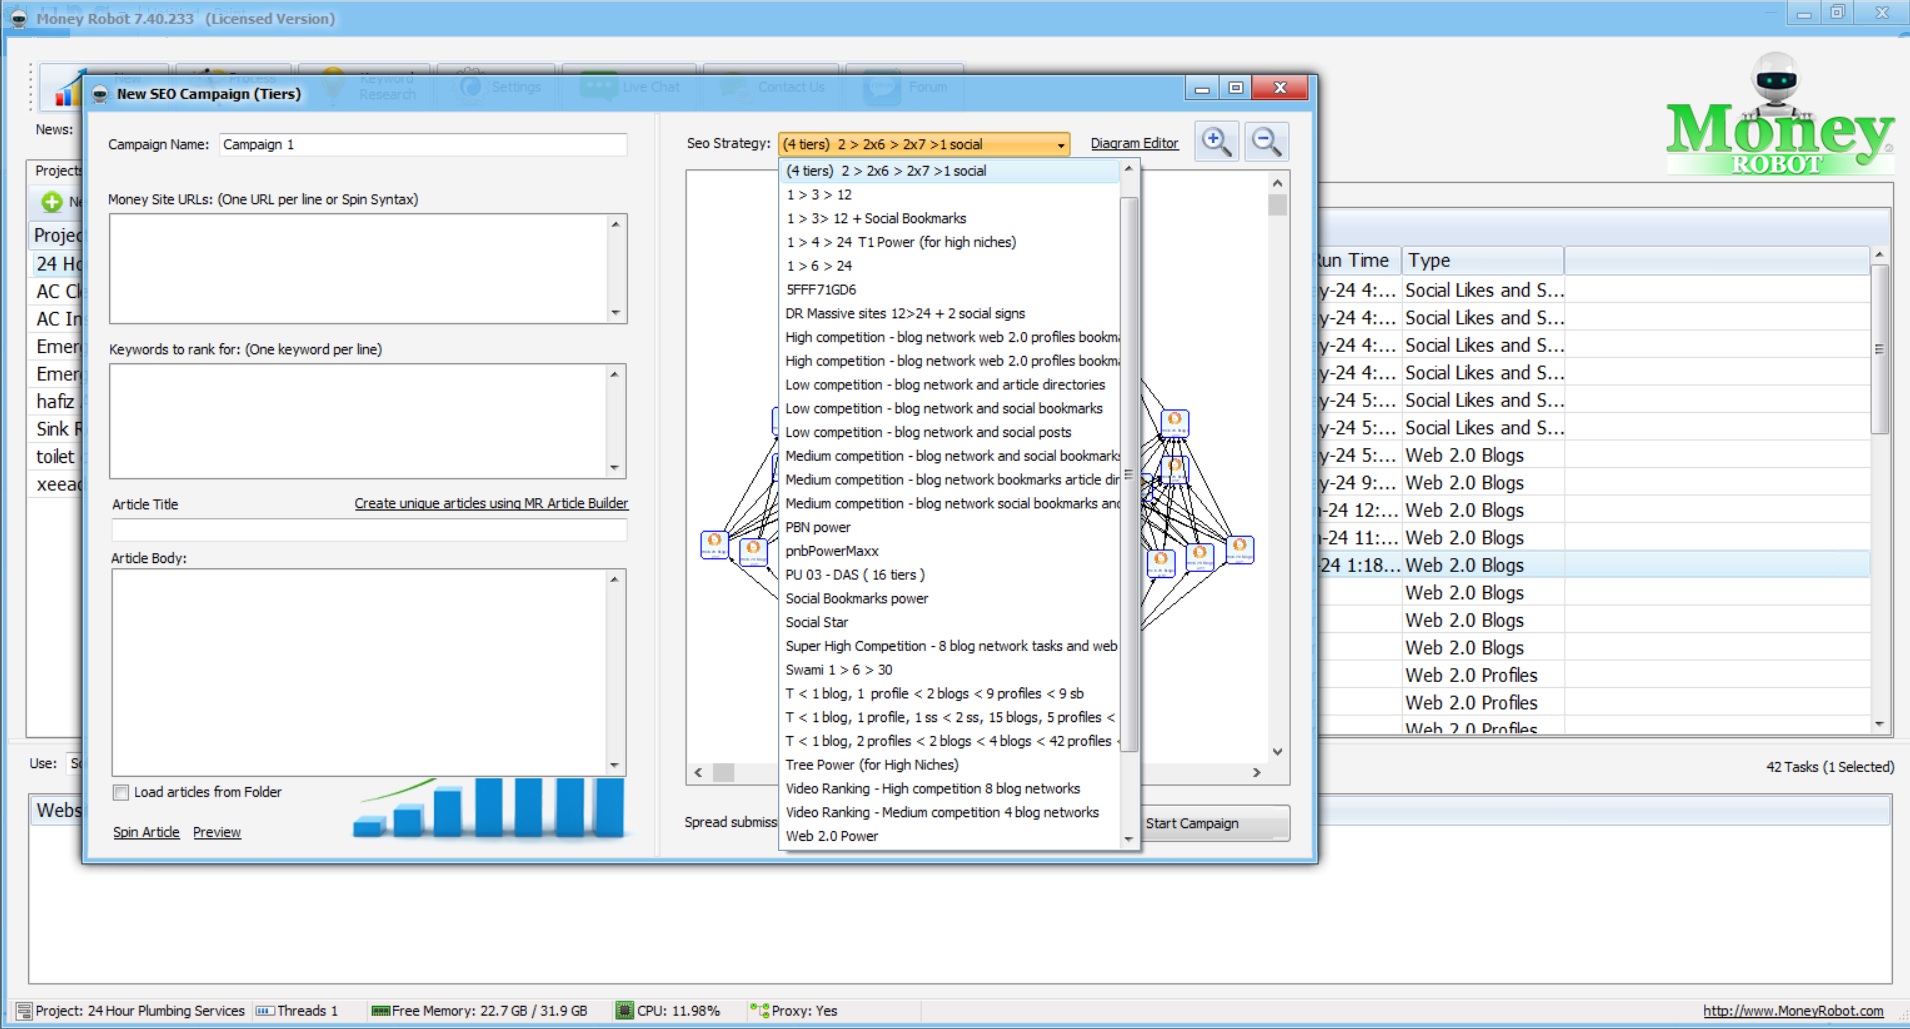Click the bottom-left node in the diagram
Viewport: 1910px width, 1029px height.
pyautogui.click(x=714, y=544)
